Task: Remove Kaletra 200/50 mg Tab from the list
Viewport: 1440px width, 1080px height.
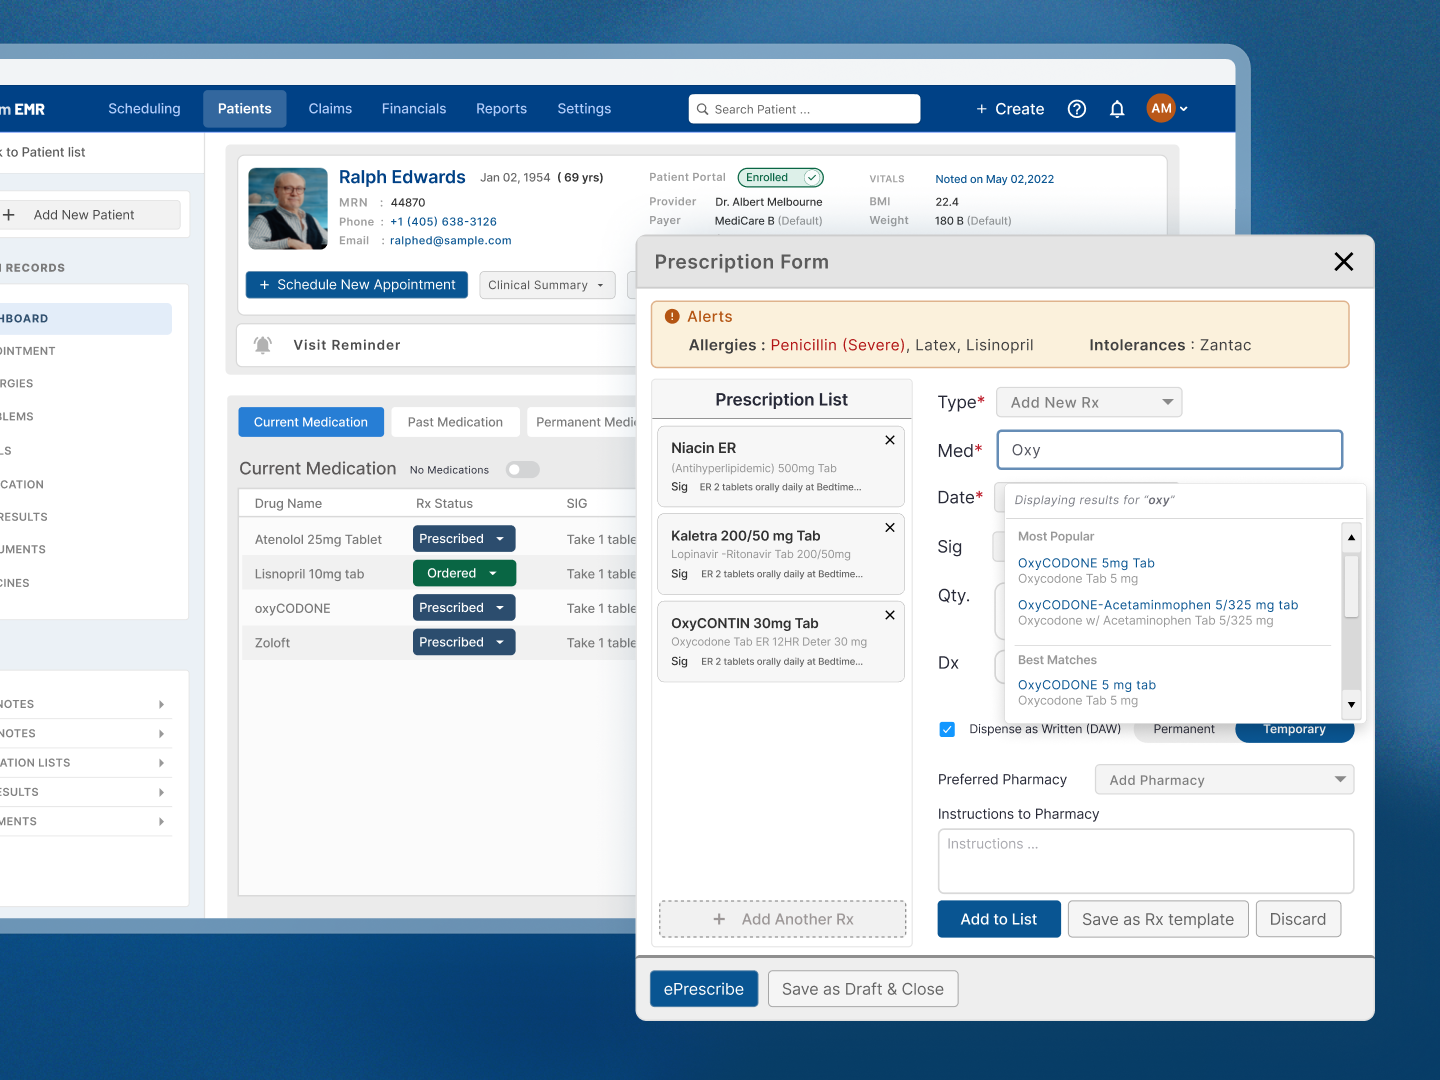Action: point(889,527)
